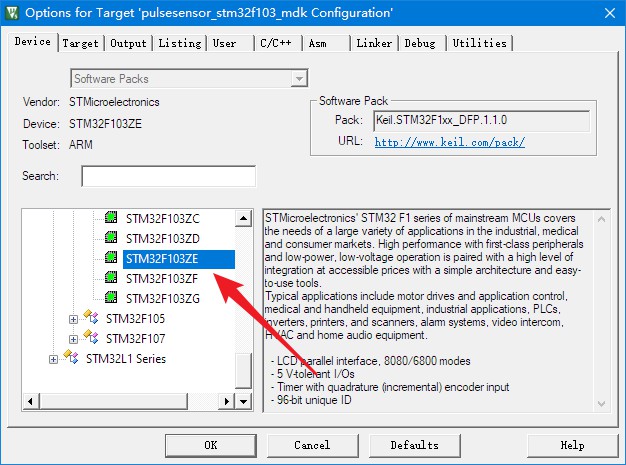Go to the Utilities tab
Screen dimensions: 626x465
tap(479, 43)
